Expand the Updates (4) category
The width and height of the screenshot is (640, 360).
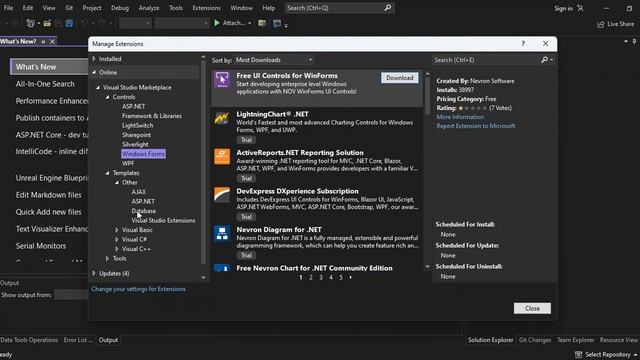pyautogui.click(x=94, y=273)
